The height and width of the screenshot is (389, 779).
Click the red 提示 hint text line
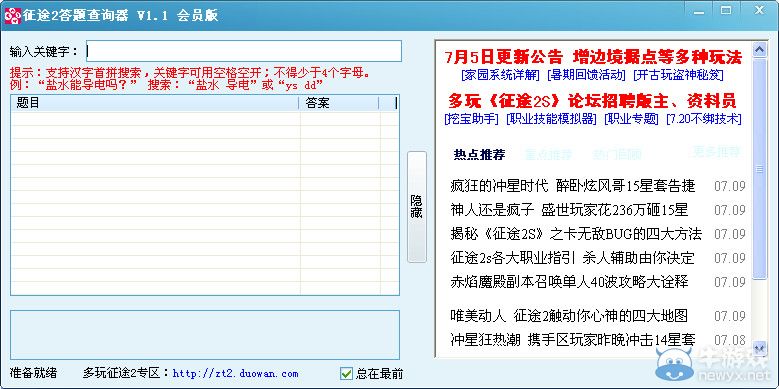pos(190,73)
